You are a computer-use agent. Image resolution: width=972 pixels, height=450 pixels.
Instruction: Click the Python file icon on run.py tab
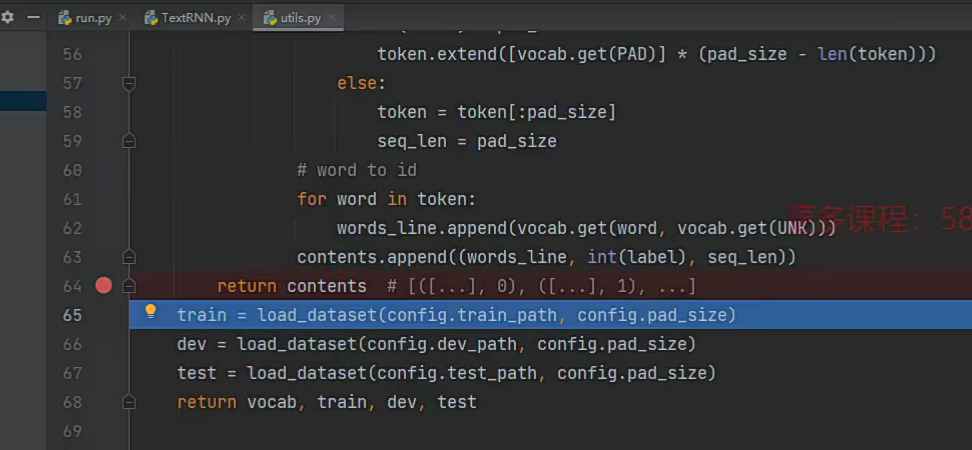point(65,18)
